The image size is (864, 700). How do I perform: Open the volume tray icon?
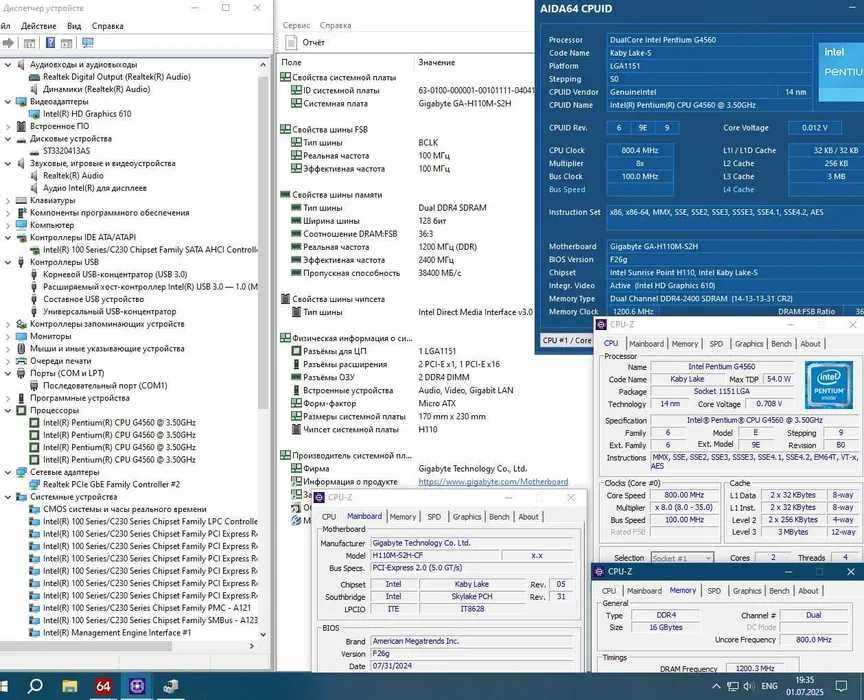click(x=748, y=686)
